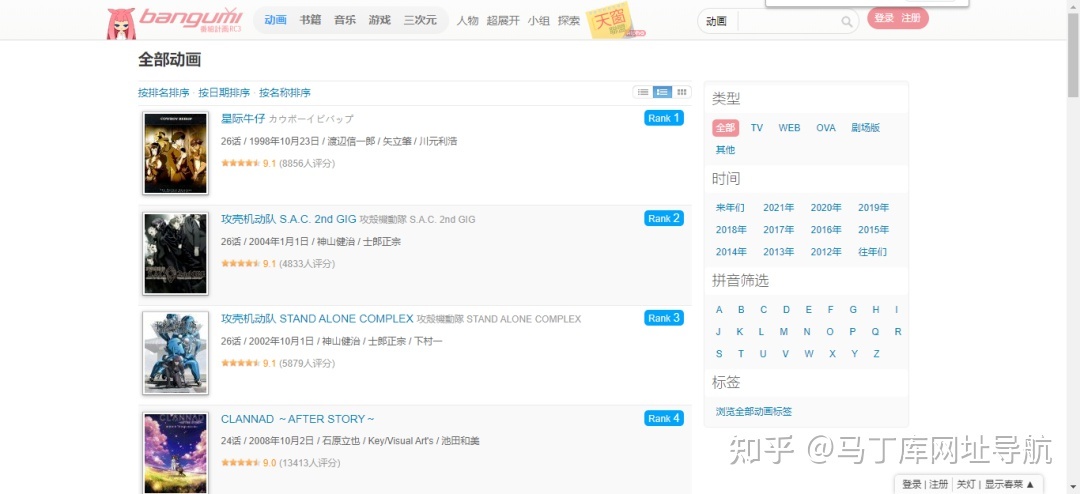This screenshot has width=1080, height=494.
Task: Select the detailed list view icon
Action: point(662,92)
